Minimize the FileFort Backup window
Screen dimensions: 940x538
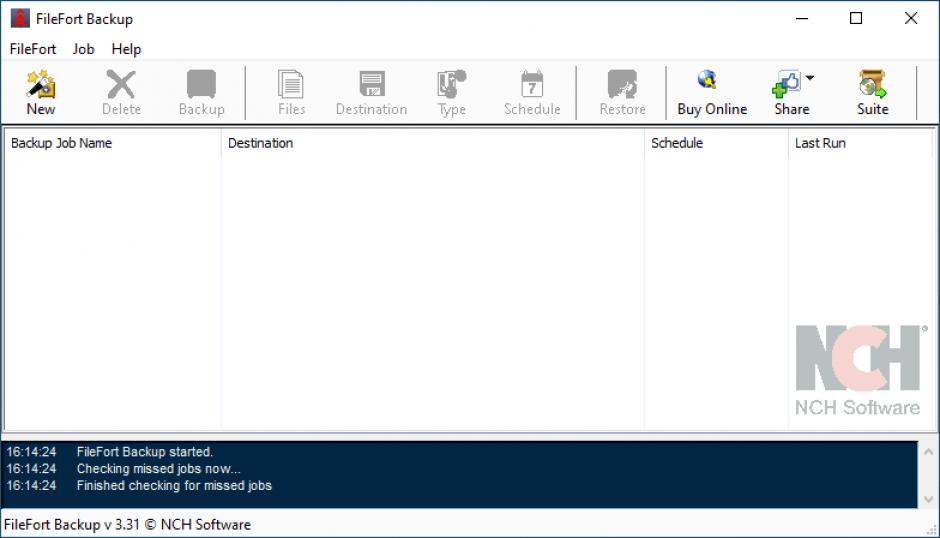pyautogui.click(x=802, y=19)
